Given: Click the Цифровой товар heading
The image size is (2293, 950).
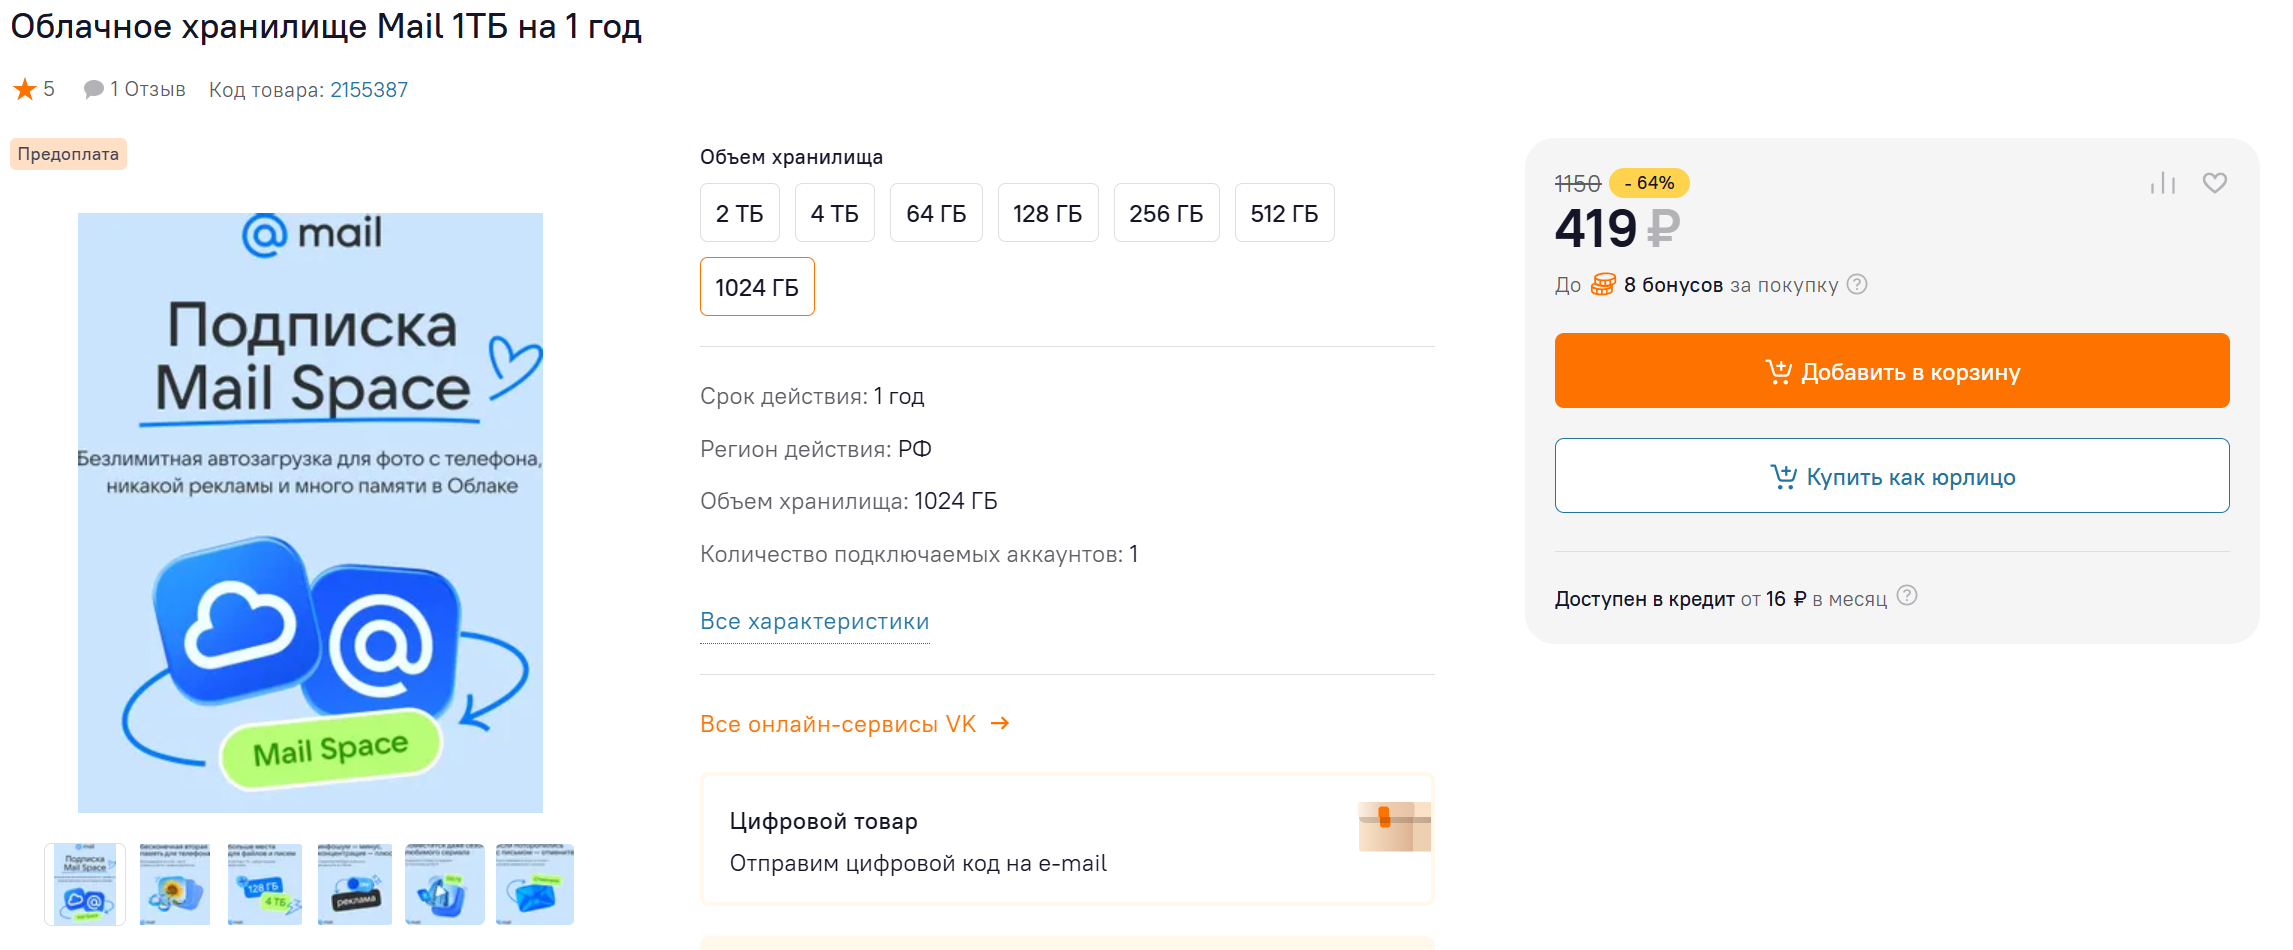Looking at the screenshot, I should click(824, 821).
